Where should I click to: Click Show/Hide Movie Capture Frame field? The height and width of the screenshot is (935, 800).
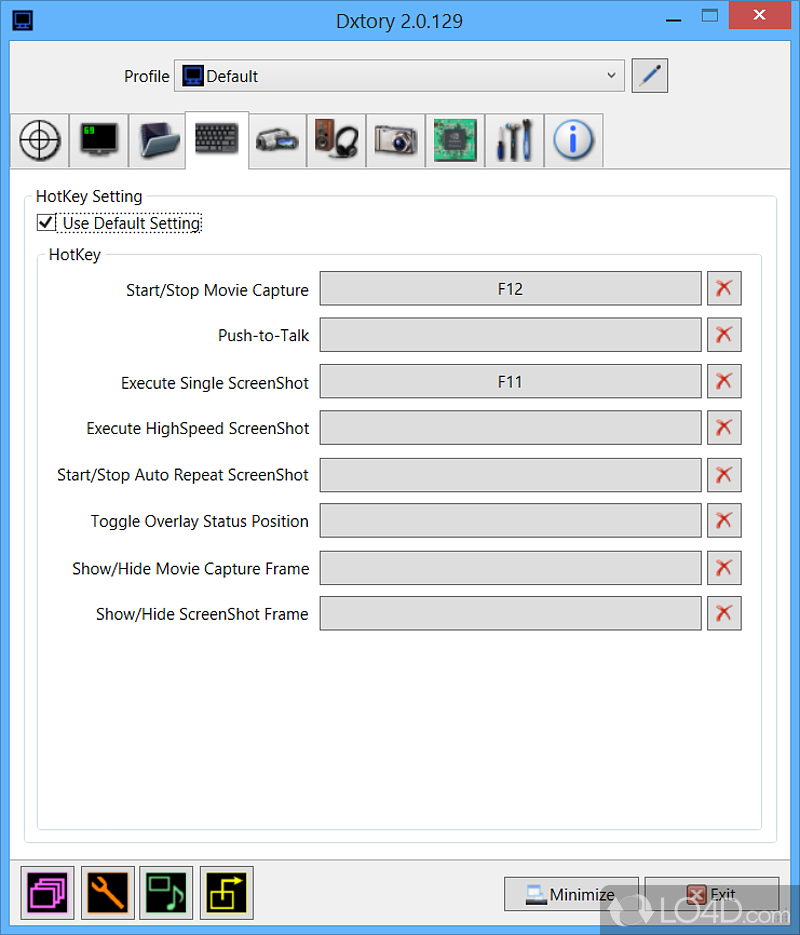510,568
